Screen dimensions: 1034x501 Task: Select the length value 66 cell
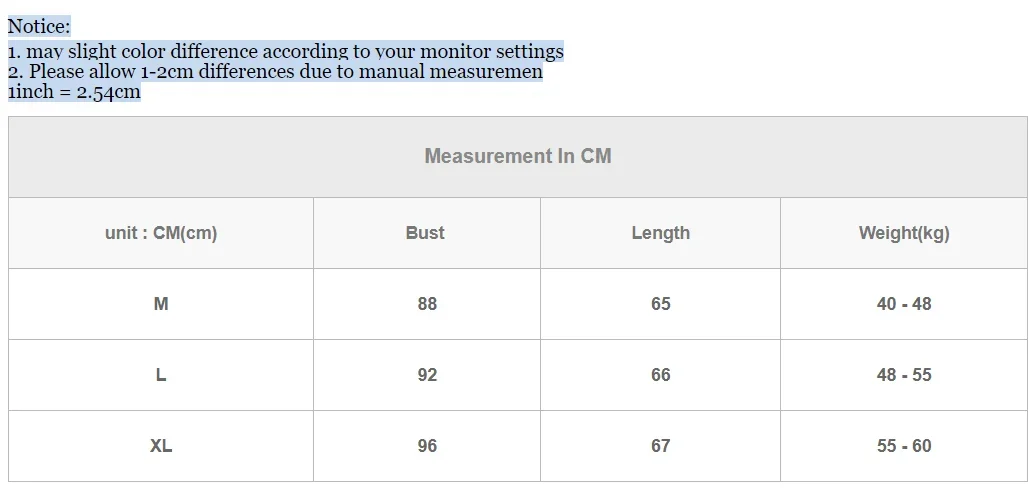[660, 375]
